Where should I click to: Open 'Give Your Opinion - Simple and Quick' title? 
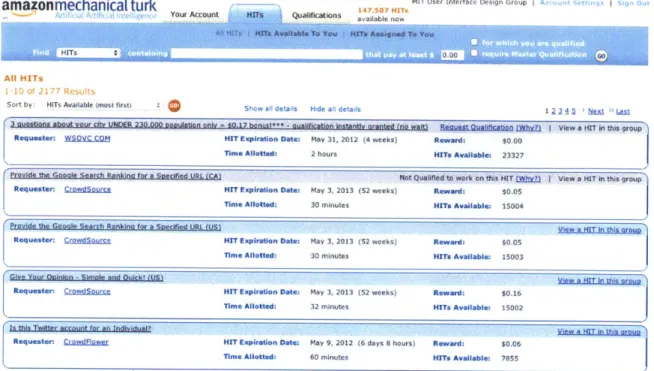pyautogui.click(x=86, y=278)
